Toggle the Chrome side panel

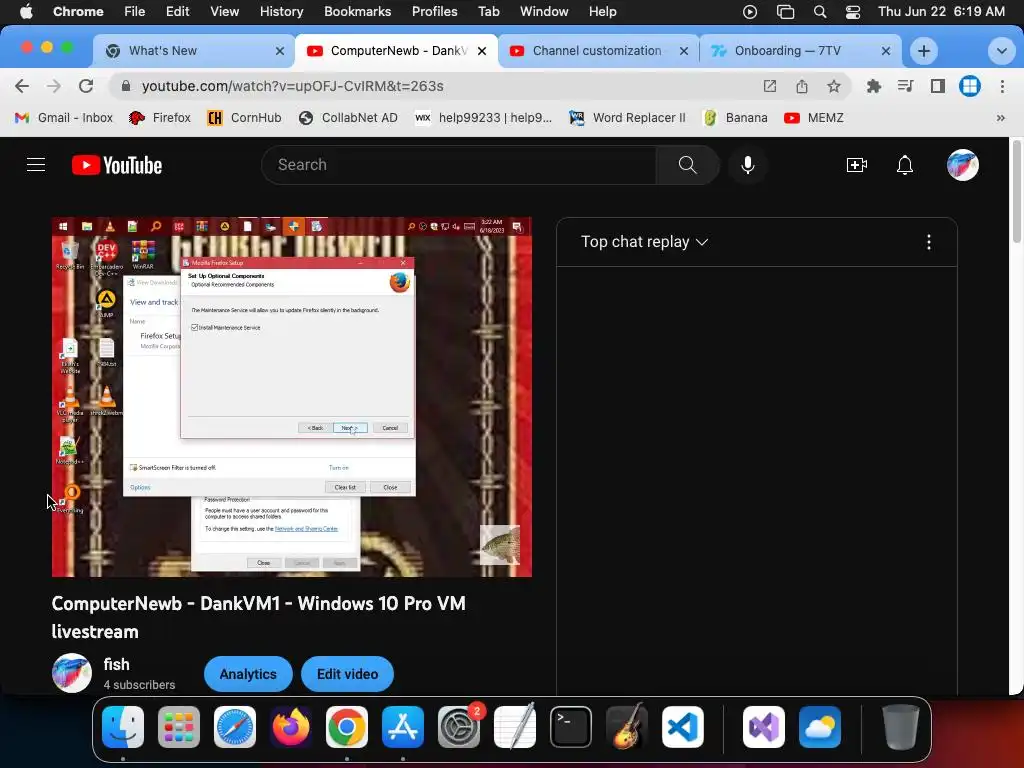click(x=938, y=86)
